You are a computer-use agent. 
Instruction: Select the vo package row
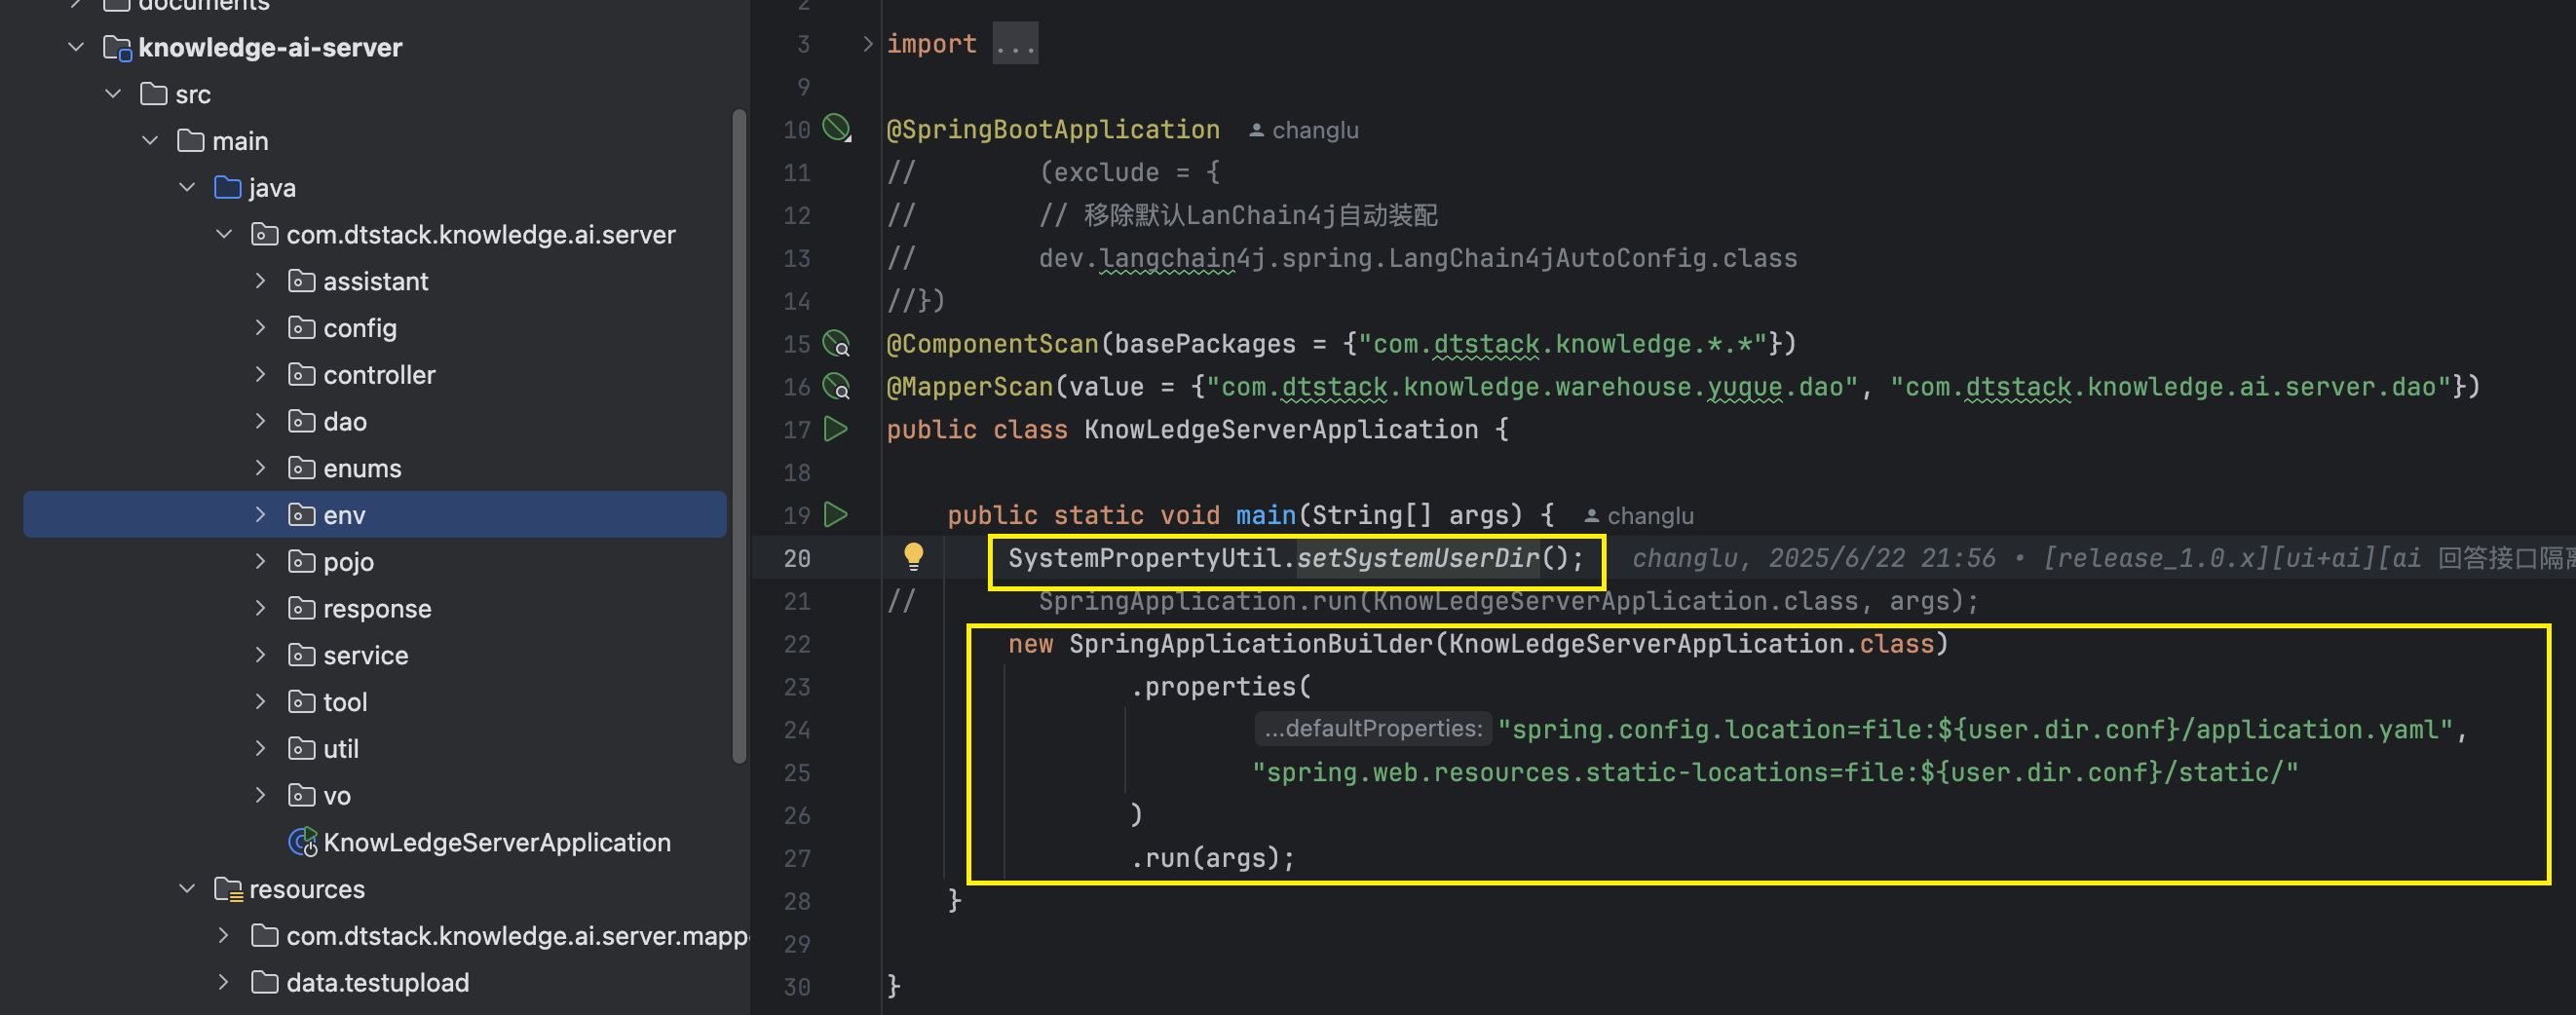[375, 795]
